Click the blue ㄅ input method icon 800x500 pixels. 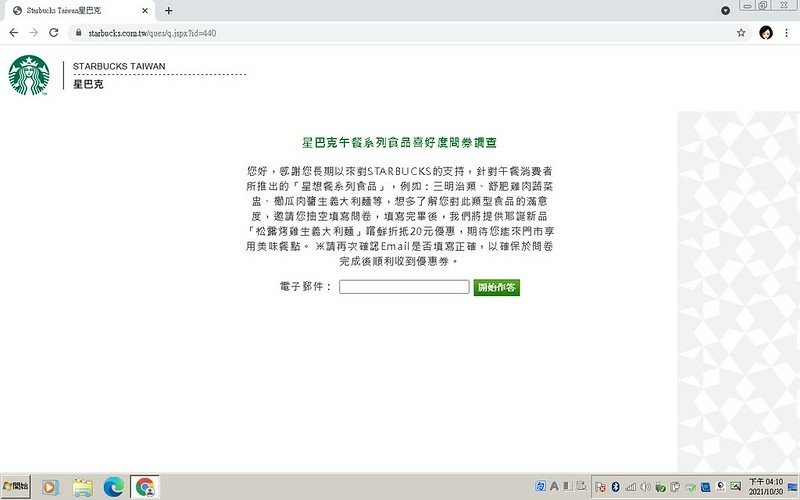540,486
